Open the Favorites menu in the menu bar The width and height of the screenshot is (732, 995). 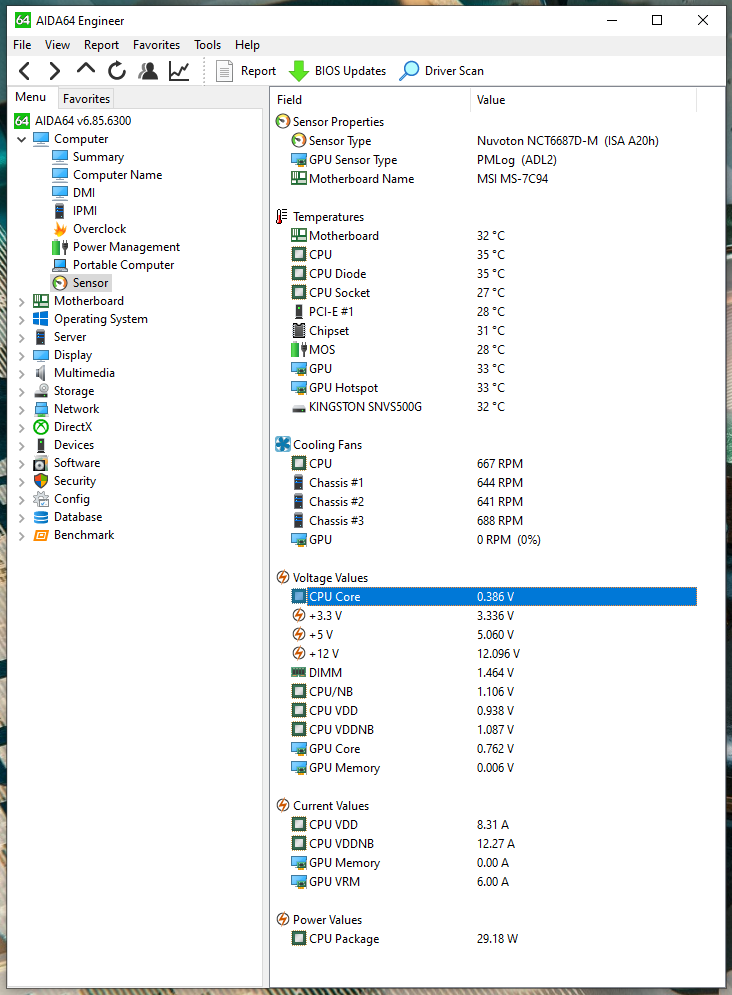point(156,45)
